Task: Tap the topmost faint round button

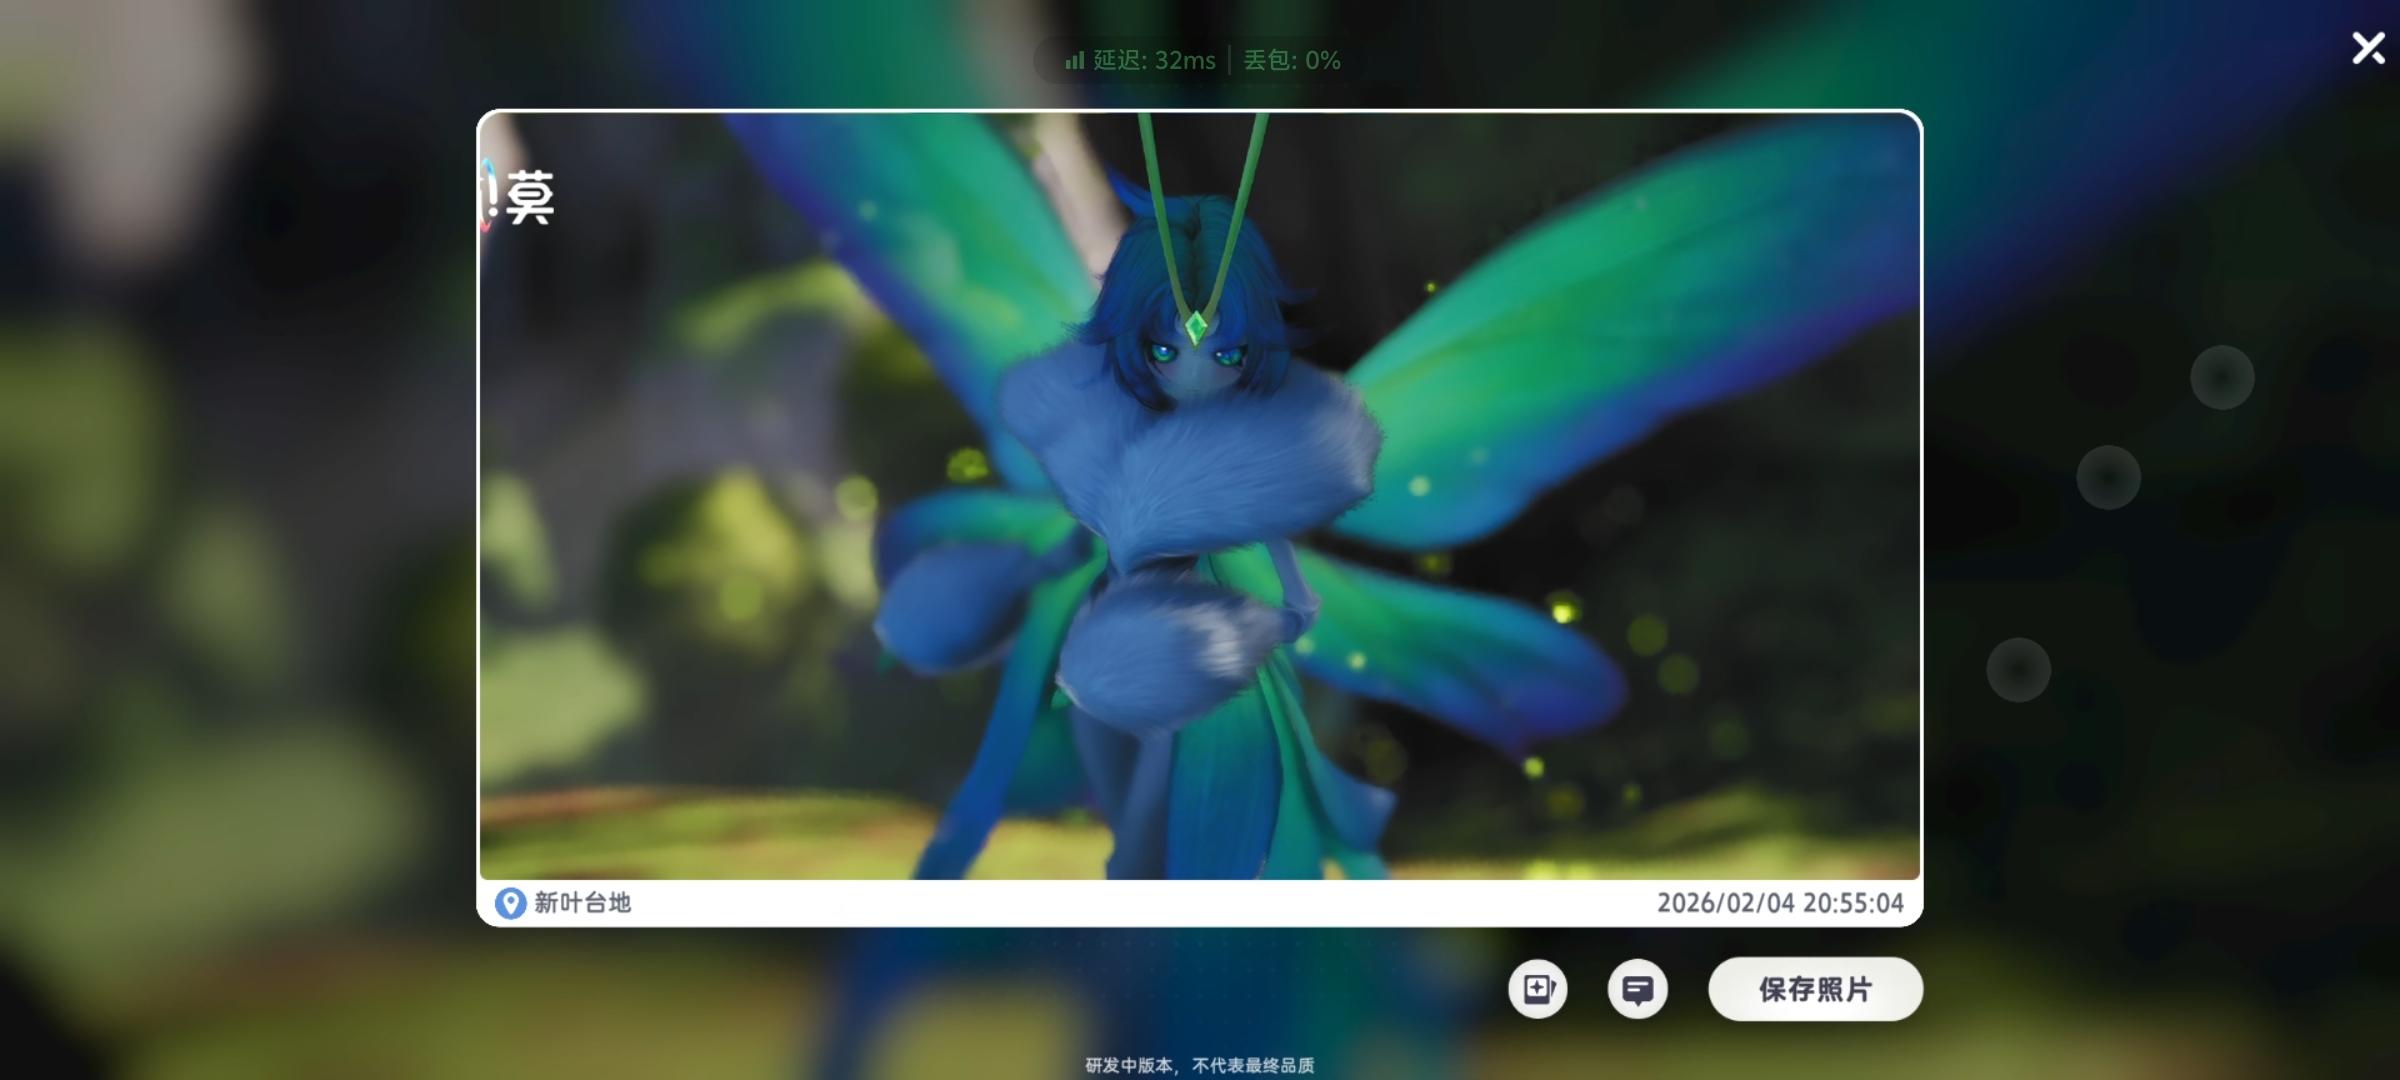Action: tap(2222, 377)
